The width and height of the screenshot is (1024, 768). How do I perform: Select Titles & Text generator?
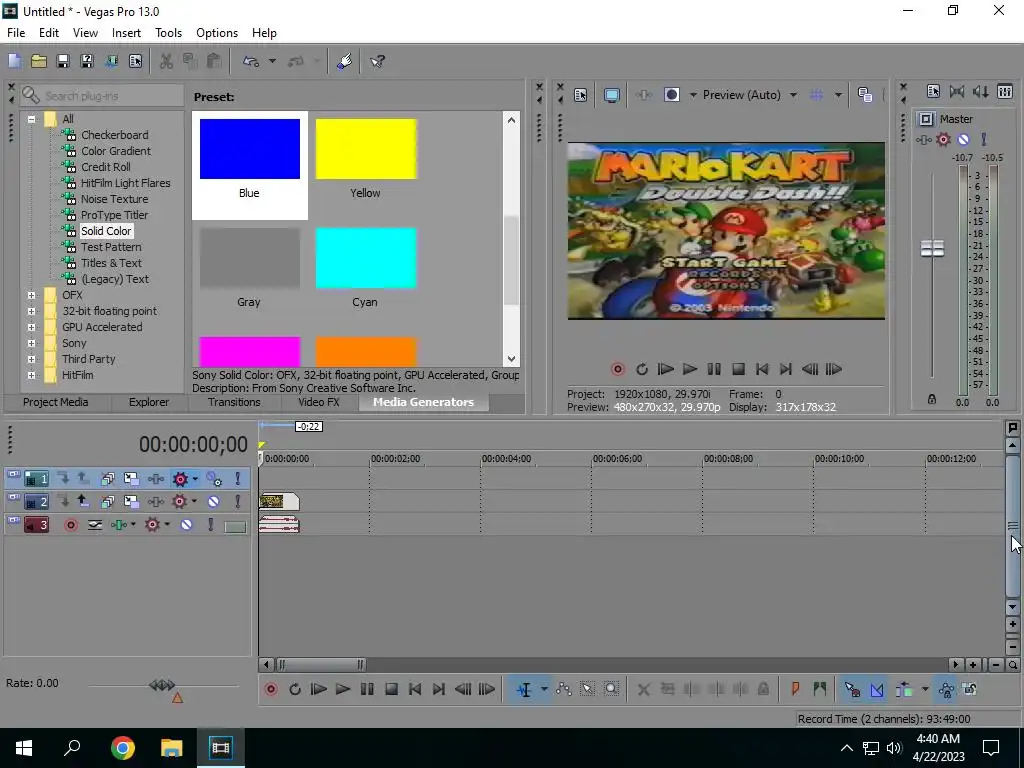click(x=111, y=263)
